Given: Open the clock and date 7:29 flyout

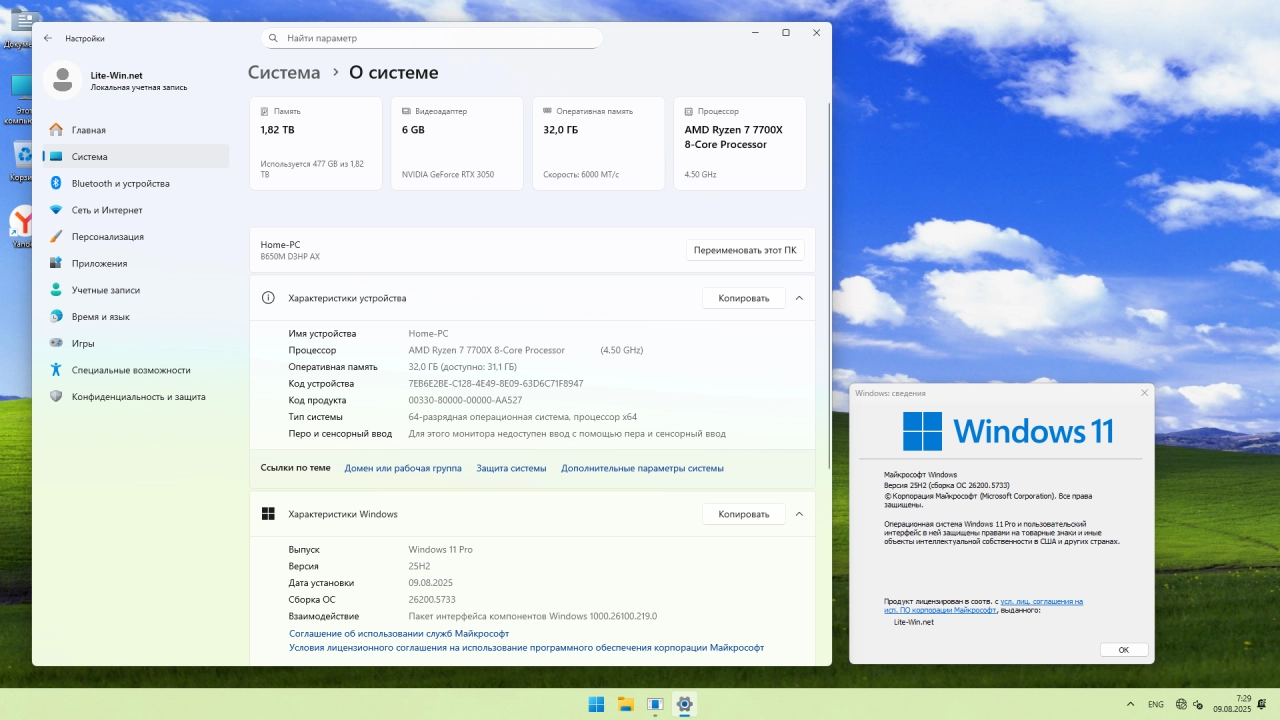Looking at the screenshot, I should 1232,704.
